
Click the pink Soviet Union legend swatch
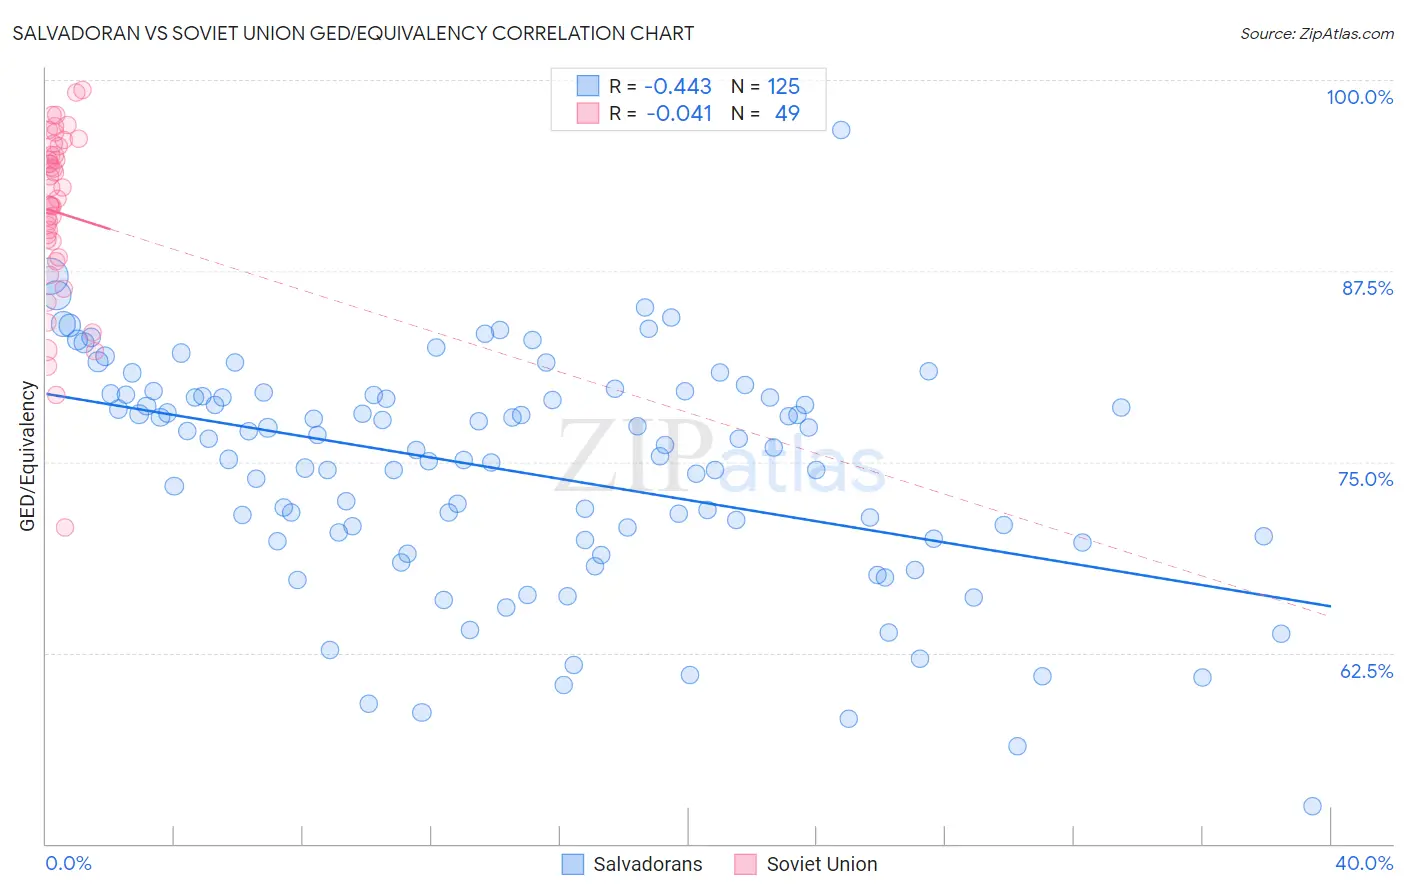pos(745,864)
